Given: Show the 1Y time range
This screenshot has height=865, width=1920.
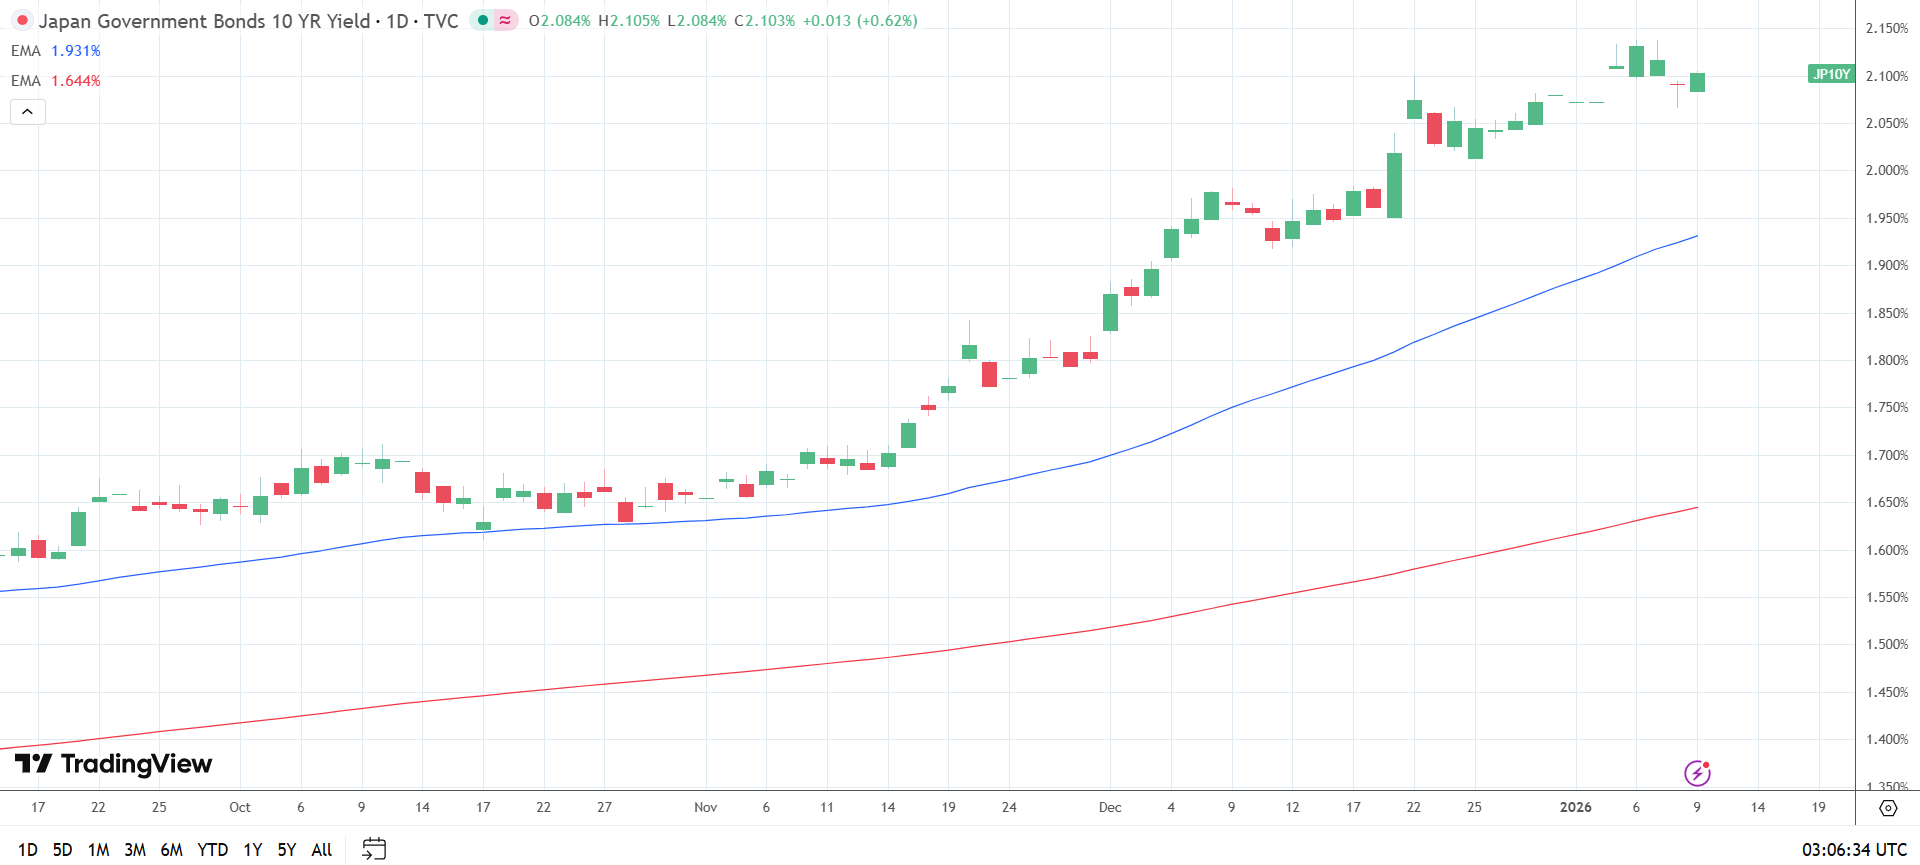Looking at the screenshot, I should (x=253, y=850).
